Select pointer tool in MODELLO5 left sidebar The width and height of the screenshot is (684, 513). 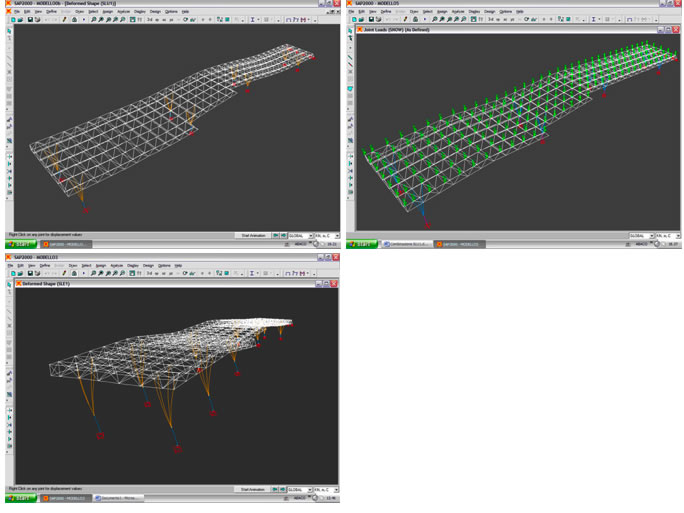tap(350, 31)
